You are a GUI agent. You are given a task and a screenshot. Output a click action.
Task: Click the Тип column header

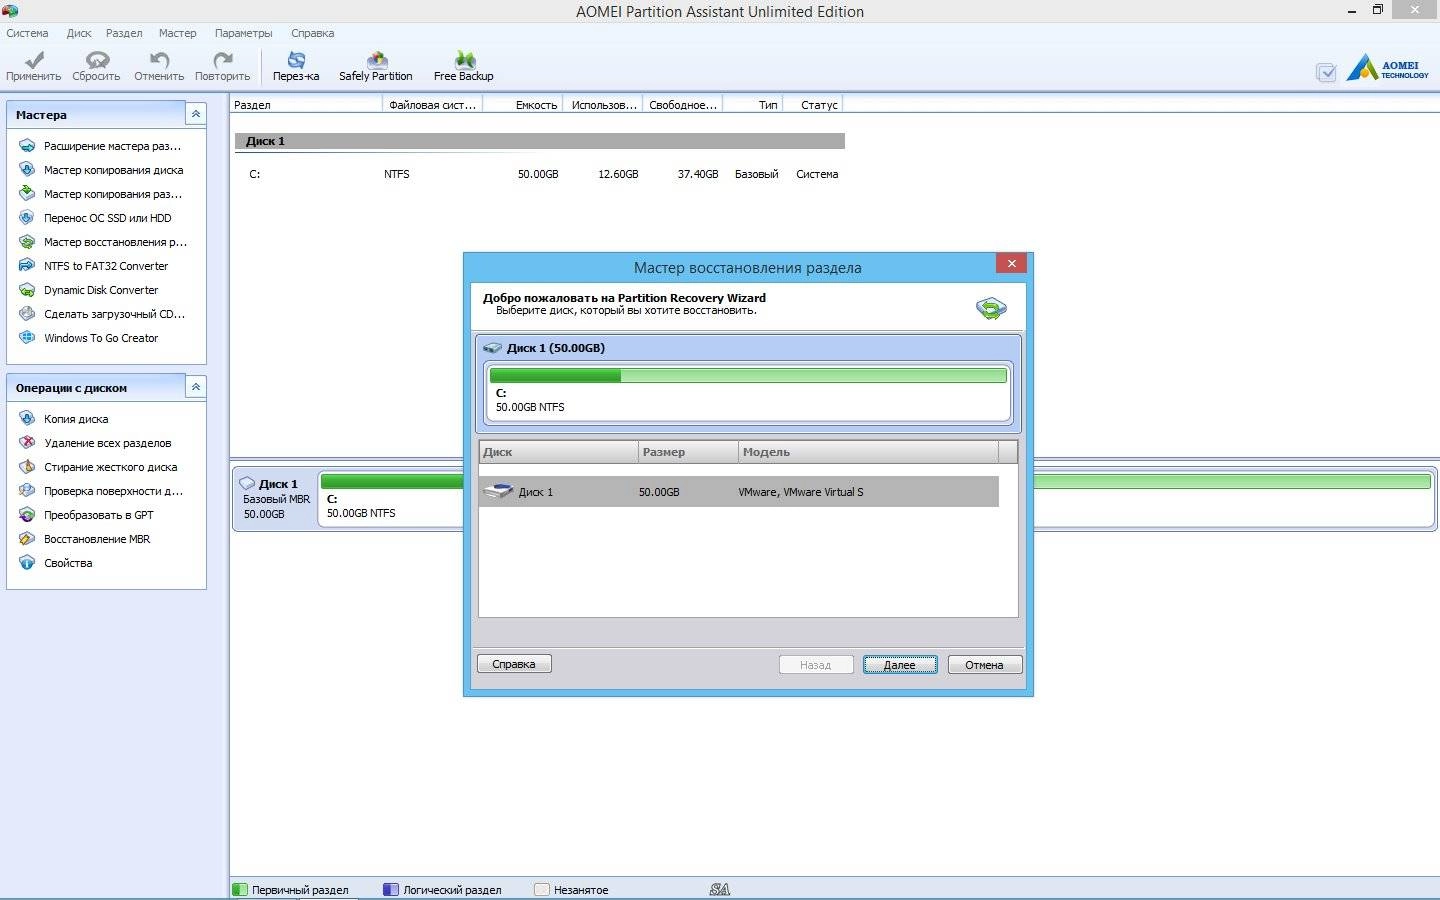(x=753, y=104)
